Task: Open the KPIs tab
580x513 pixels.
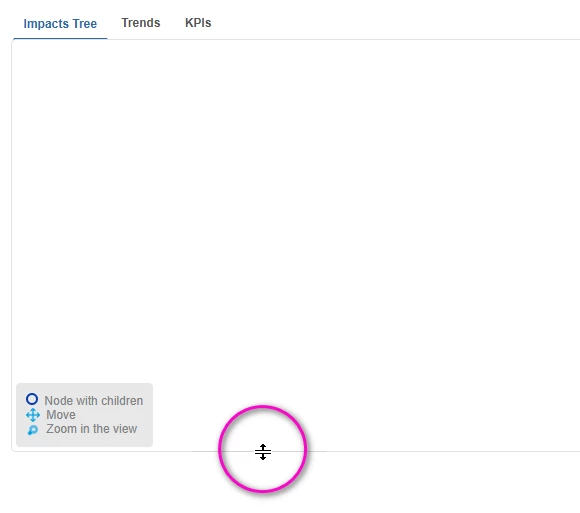Action: (x=198, y=23)
